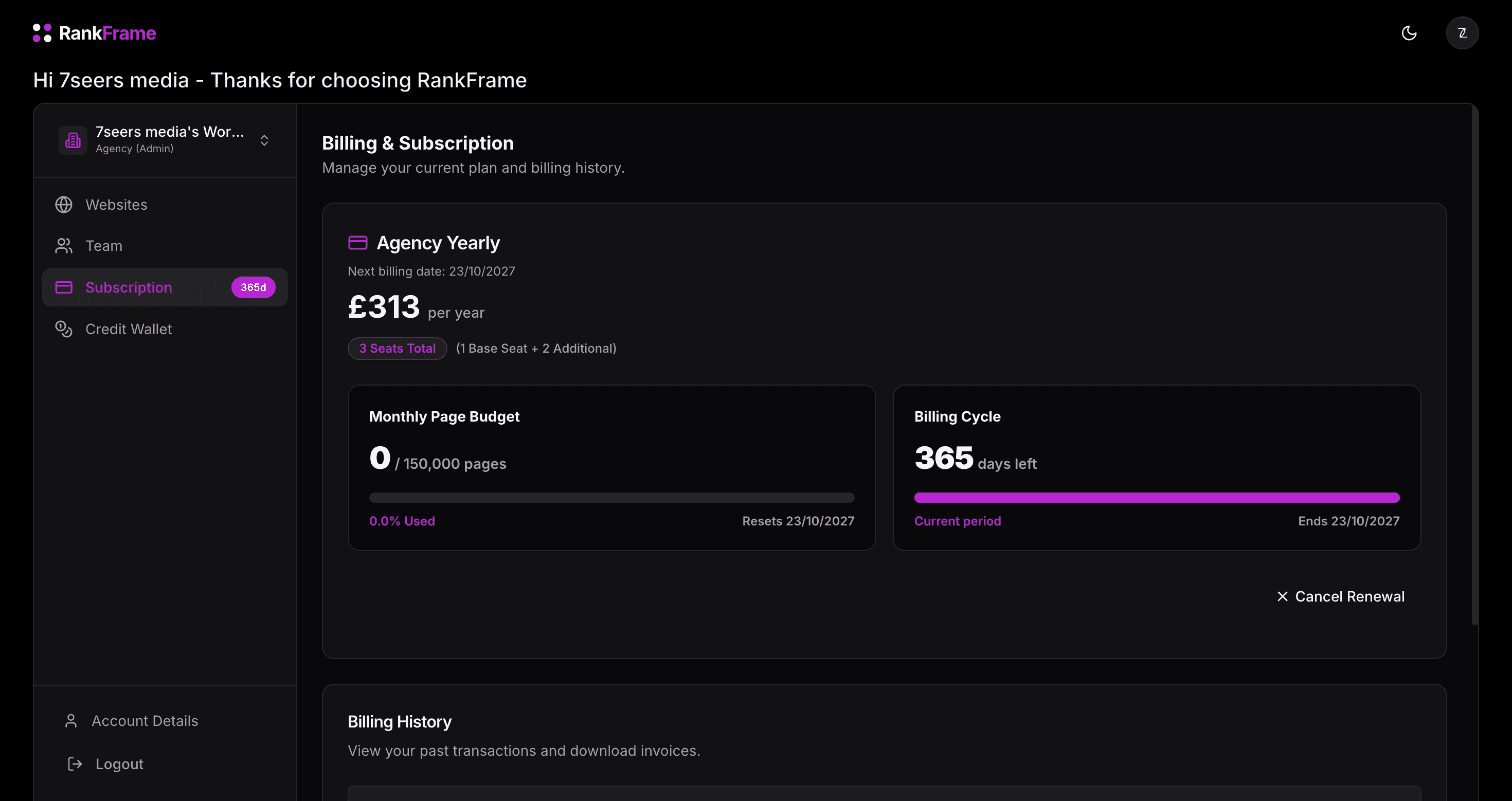Click the Logout arrow icon

tap(74, 764)
